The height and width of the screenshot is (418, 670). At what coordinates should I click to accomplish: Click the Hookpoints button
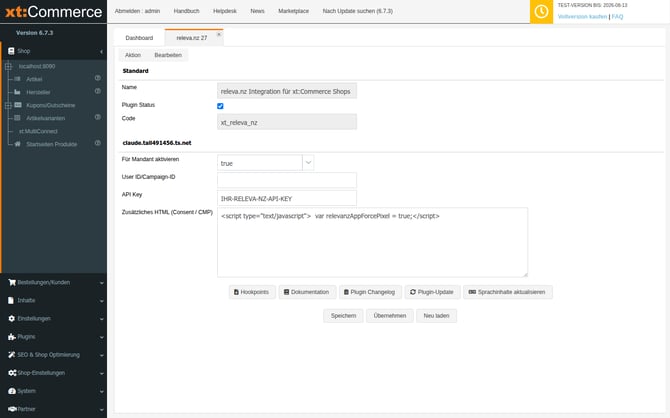point(252,292)
